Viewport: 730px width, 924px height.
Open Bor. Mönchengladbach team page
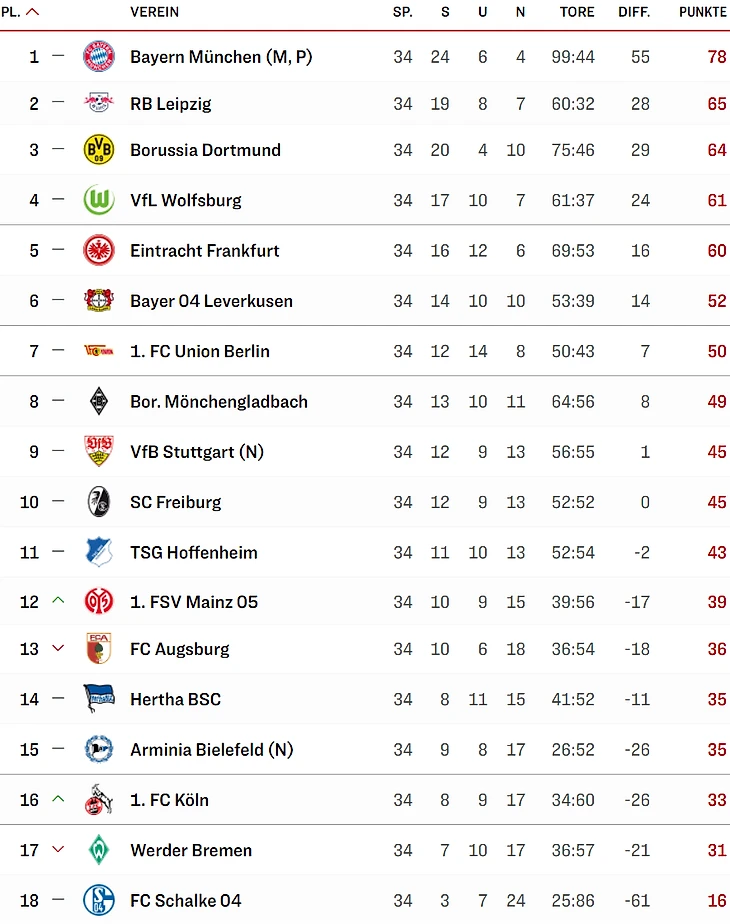tap(219, 402)
